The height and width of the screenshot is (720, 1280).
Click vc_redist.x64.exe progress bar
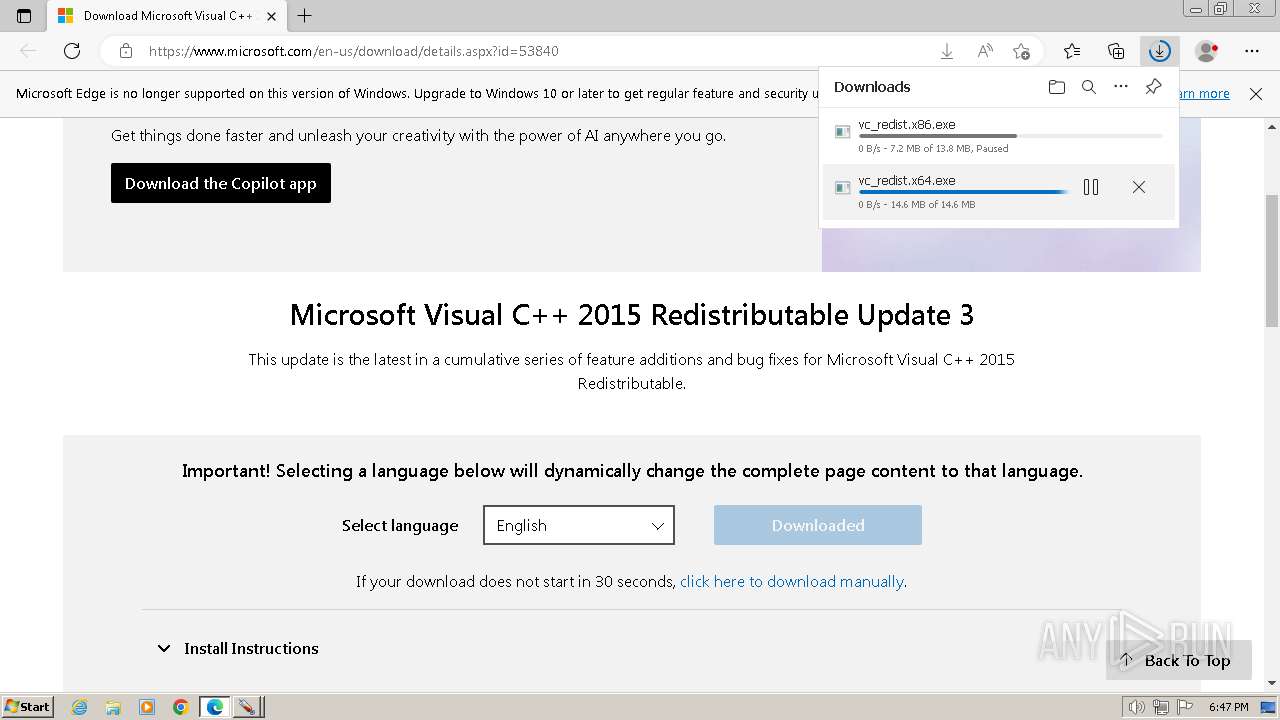pyautogui.click(x=963, y=192)
